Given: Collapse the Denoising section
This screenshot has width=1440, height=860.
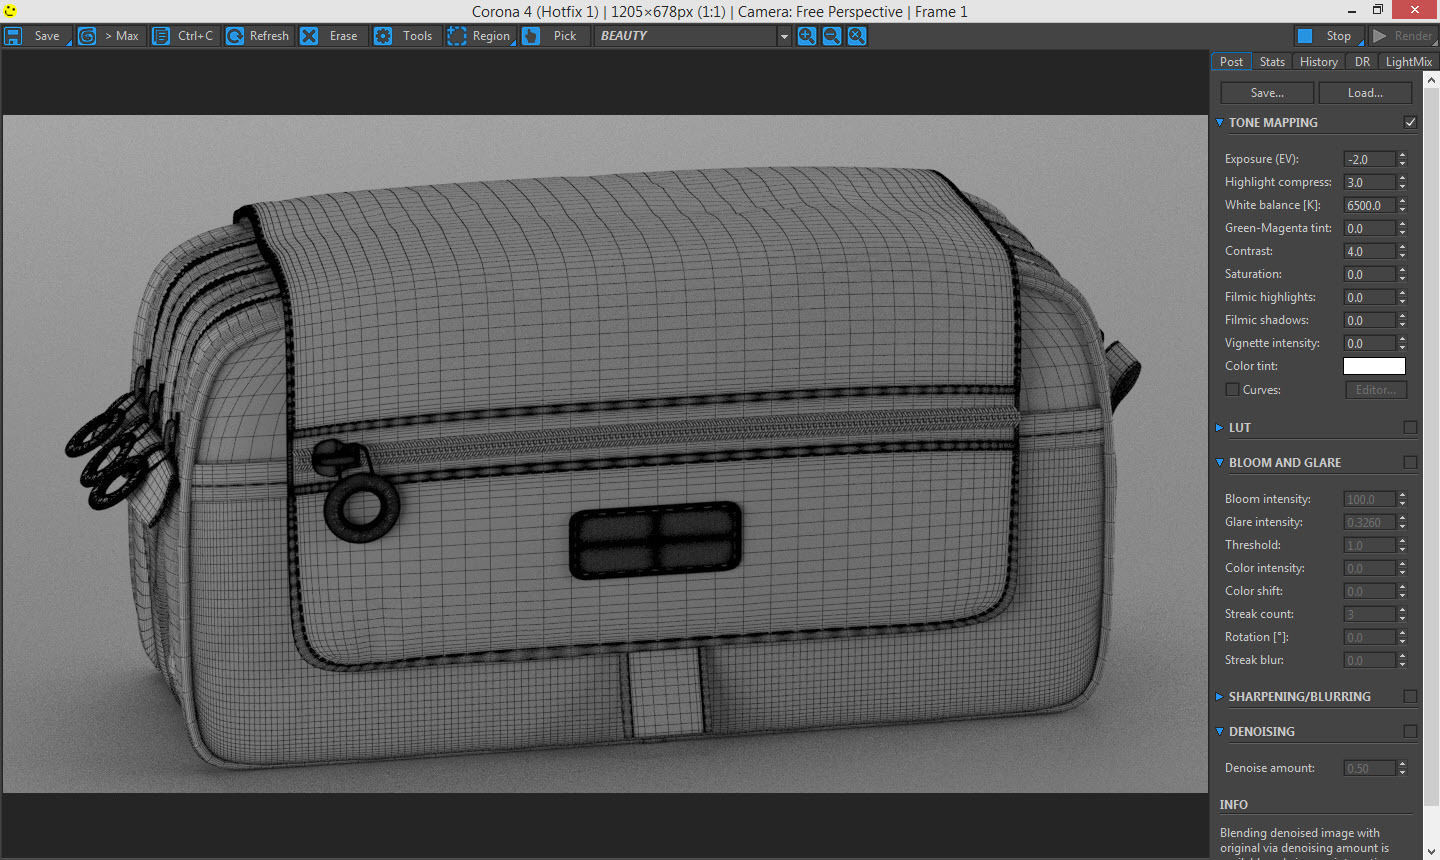Looking at the screenshot, I should [x=1219, y=731].
